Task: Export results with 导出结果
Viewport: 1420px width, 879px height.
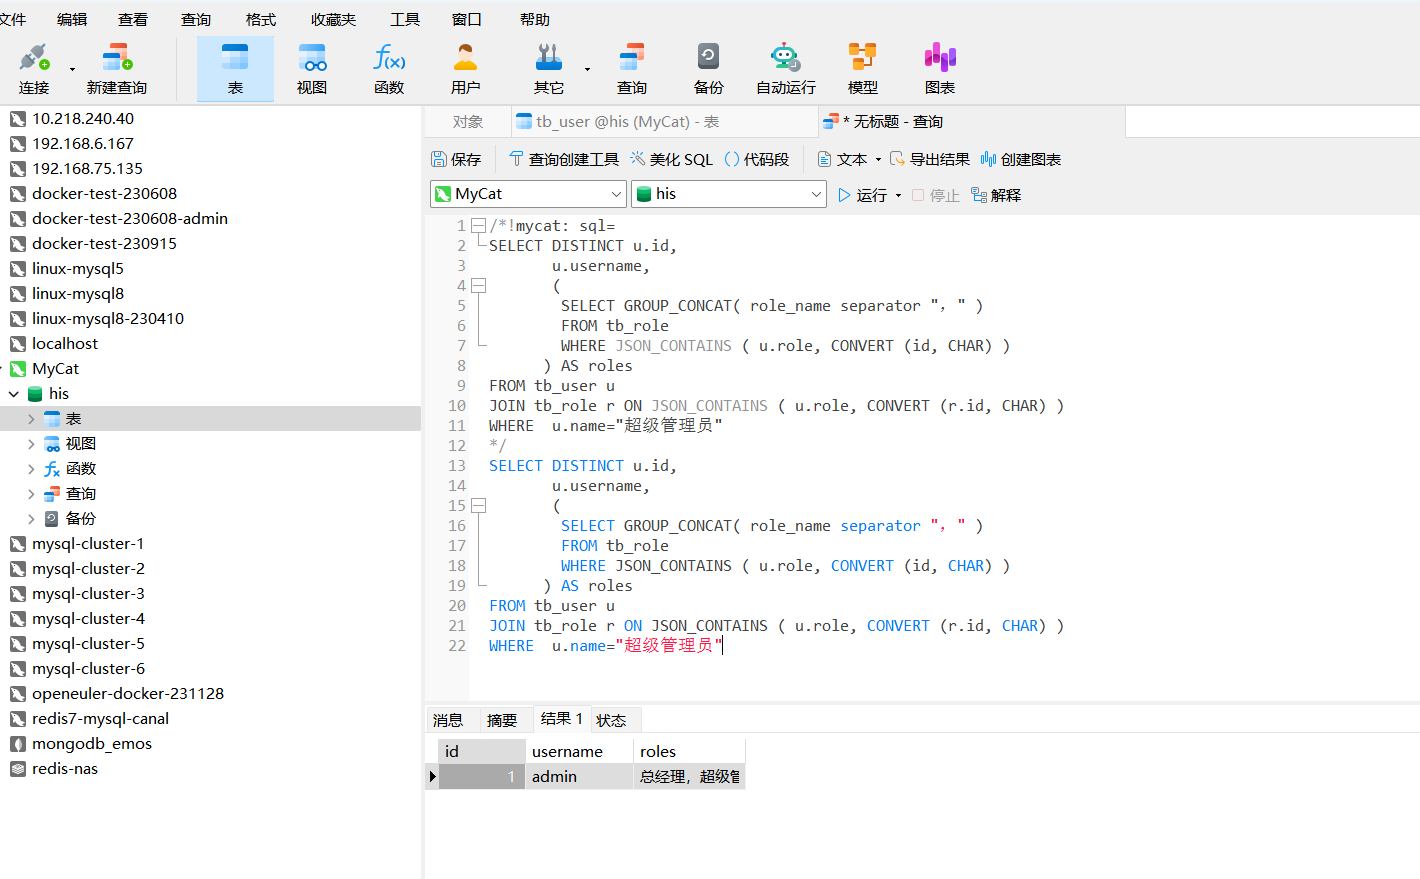Action: click(x=930, y=159)
